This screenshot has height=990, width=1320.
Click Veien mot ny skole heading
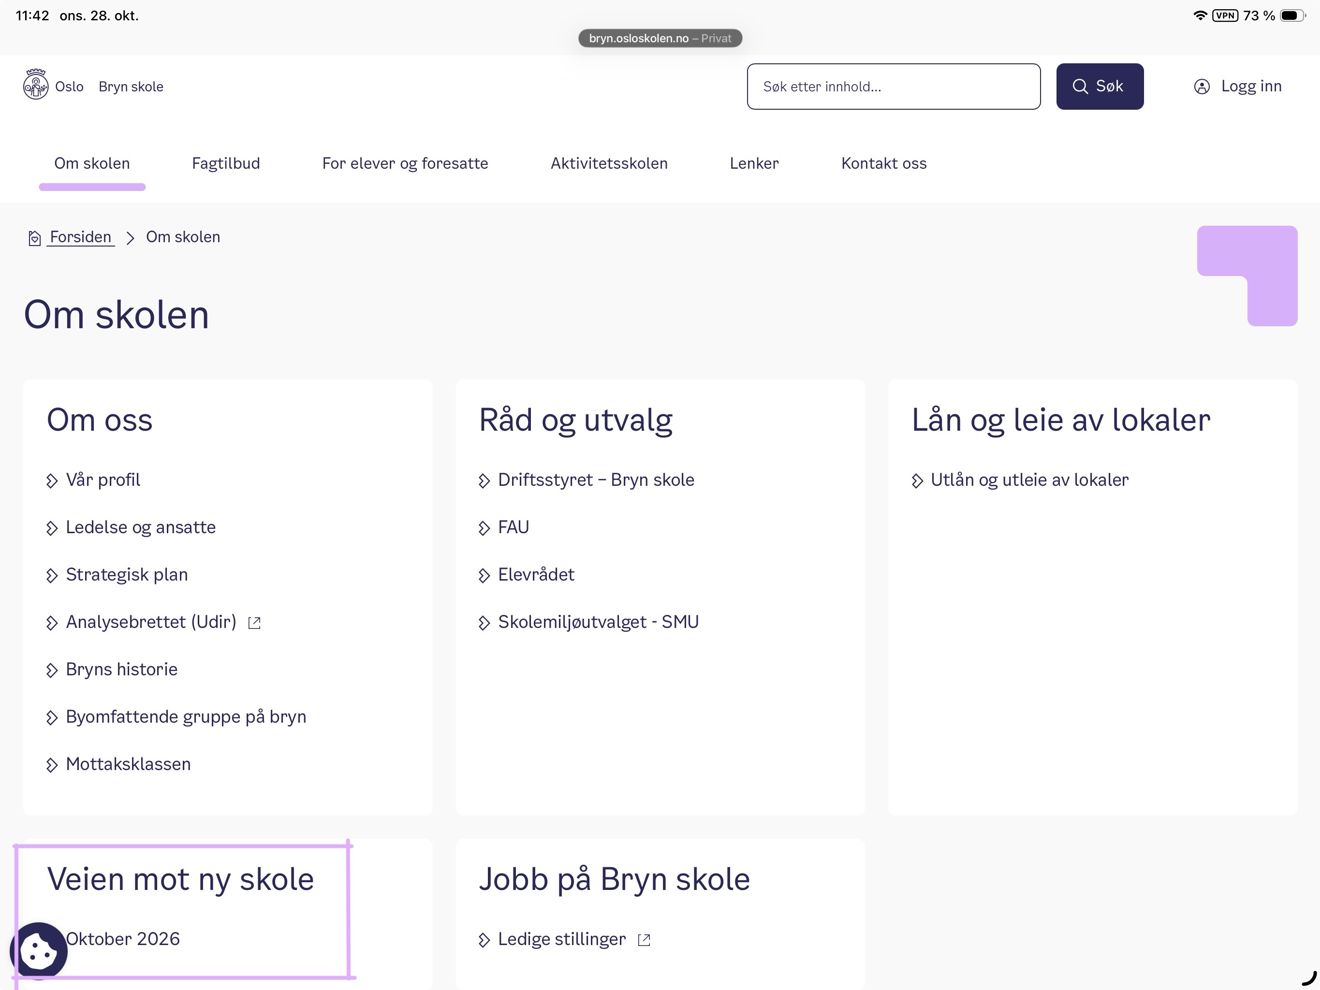click(181, 879)
